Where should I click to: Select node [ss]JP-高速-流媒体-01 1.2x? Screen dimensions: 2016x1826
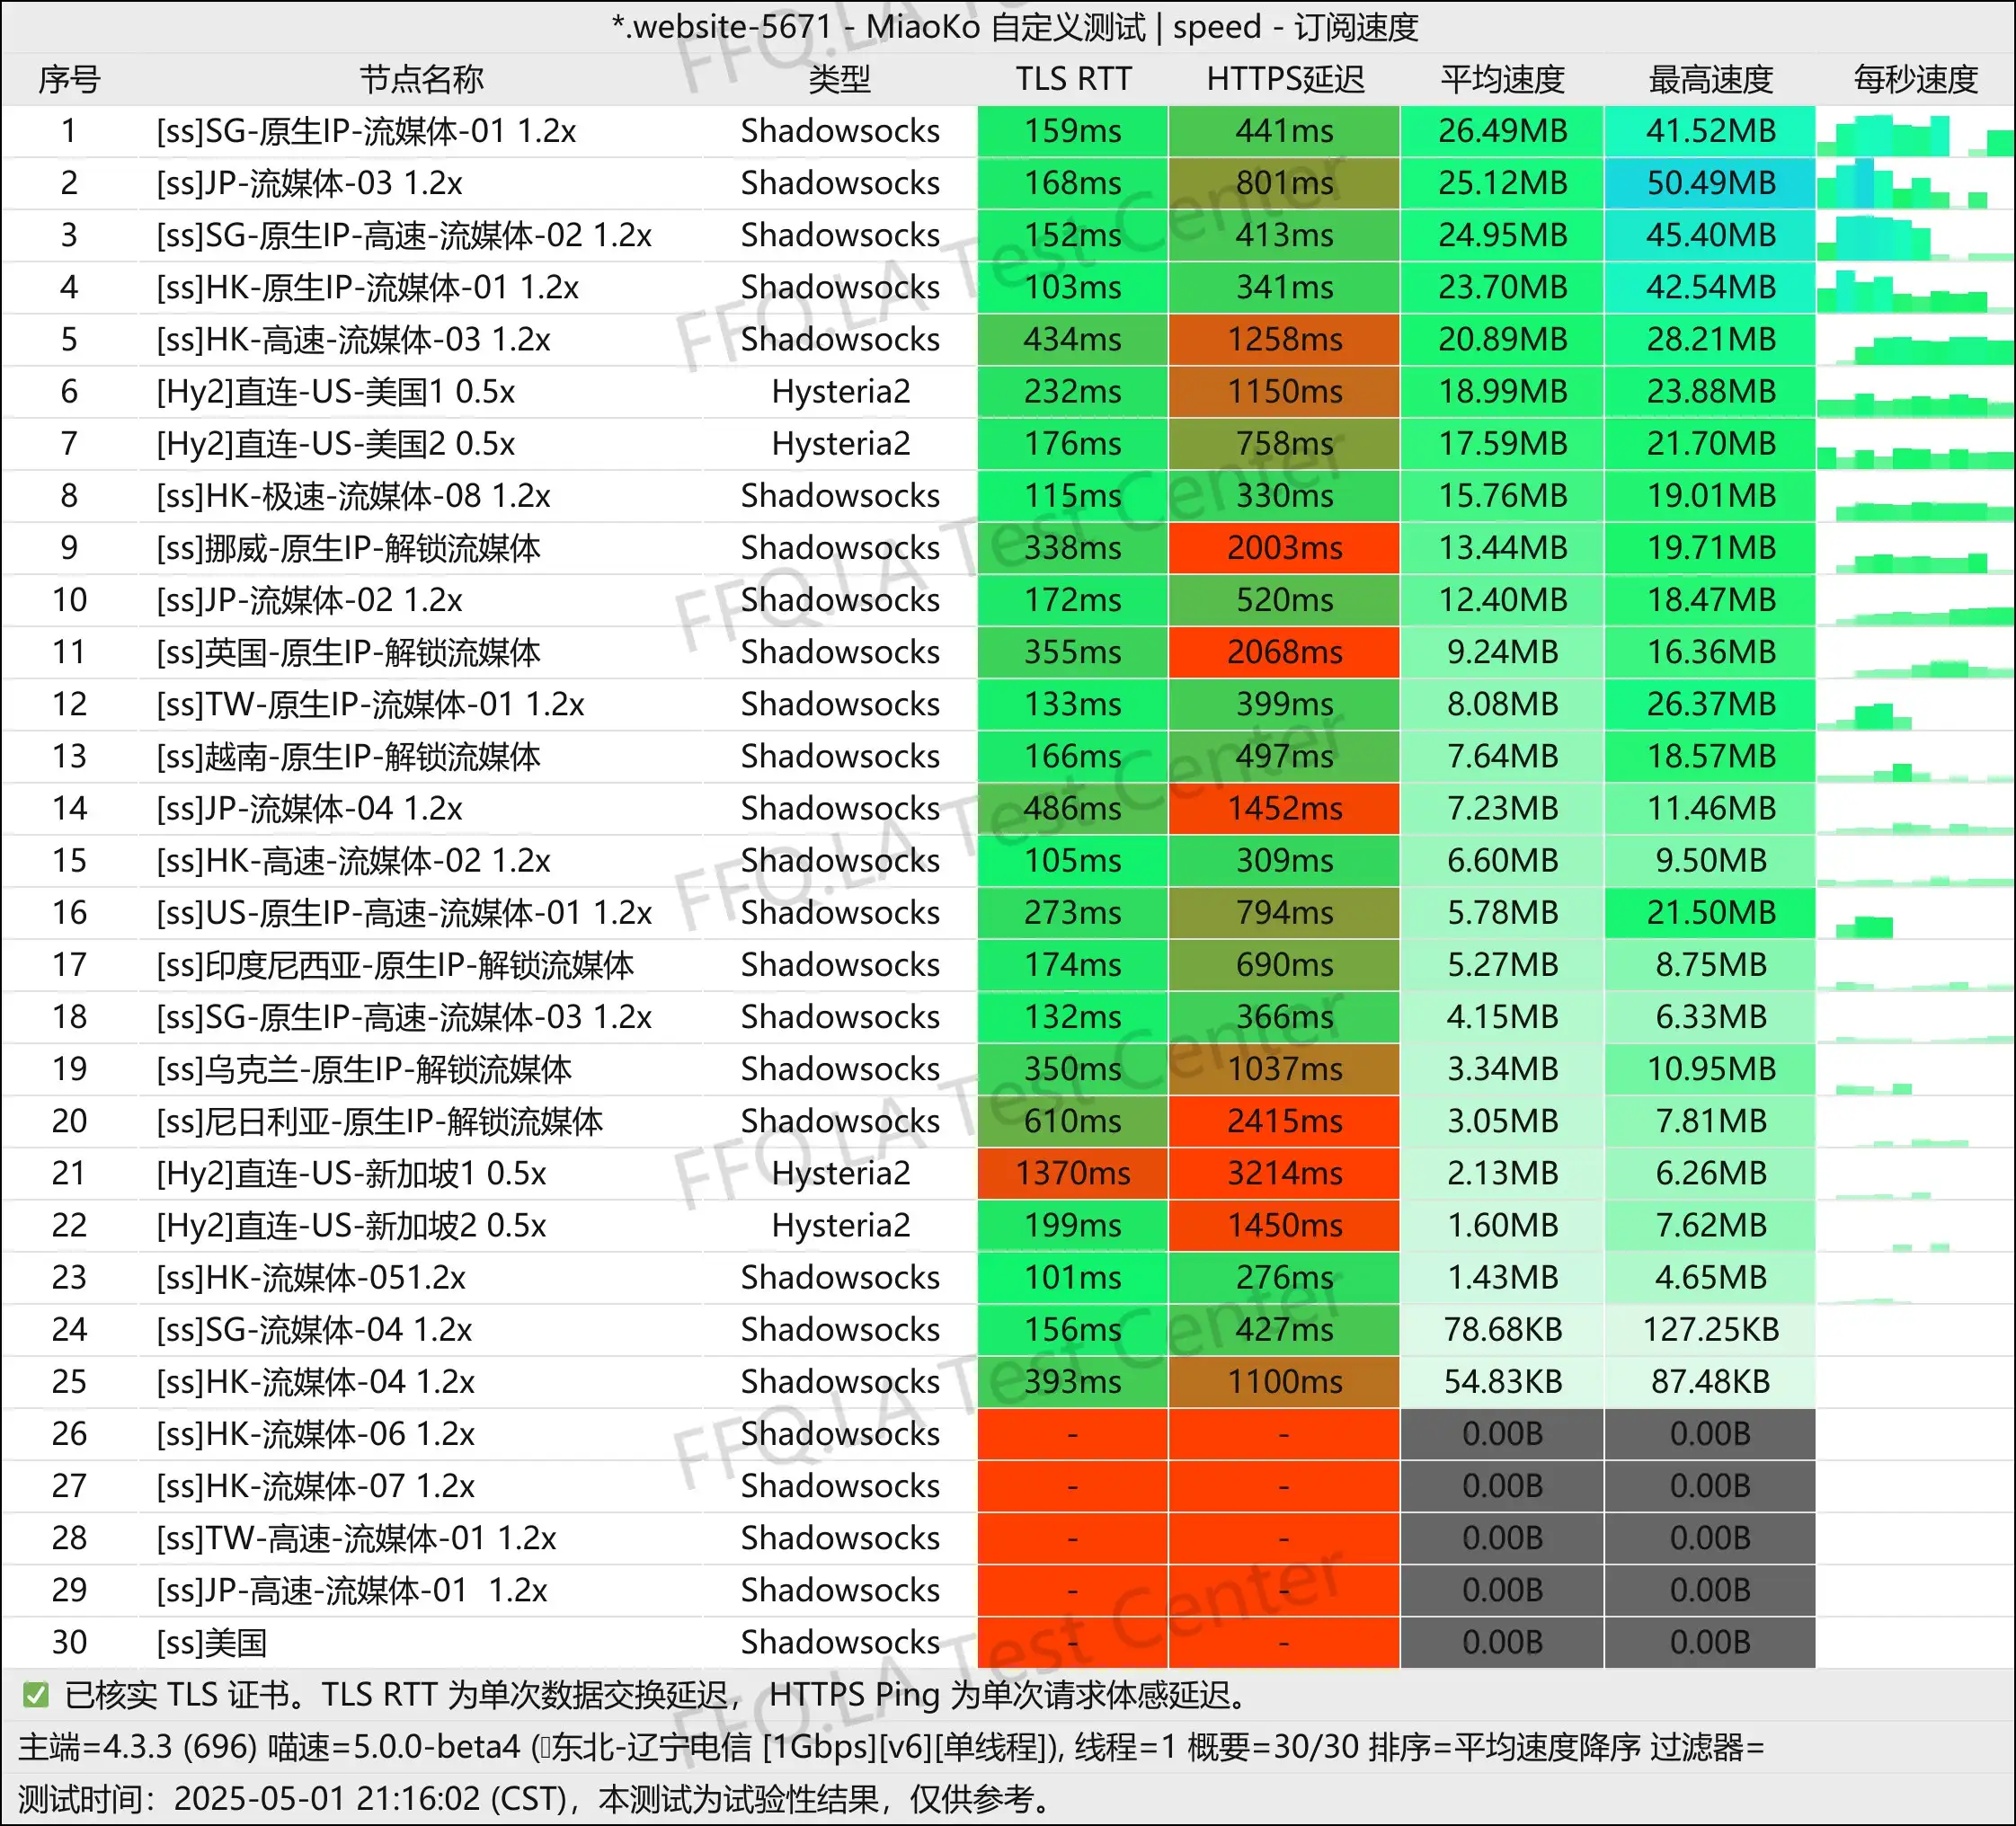tap(352, 1589)
